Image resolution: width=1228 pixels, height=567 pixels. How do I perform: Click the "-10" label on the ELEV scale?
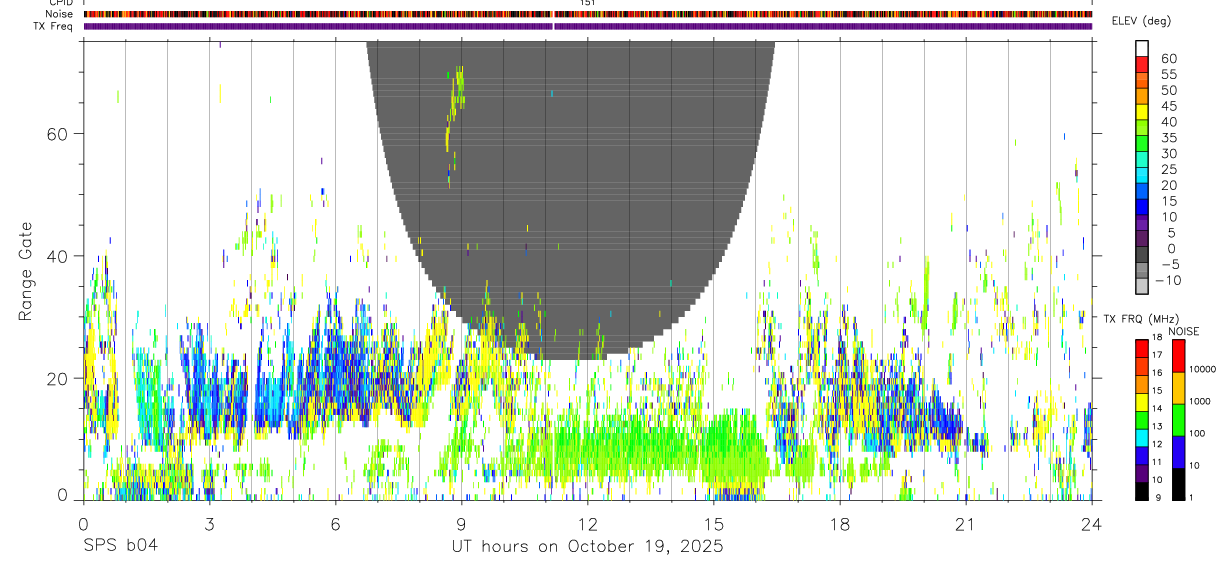[x=1170, y=281]
